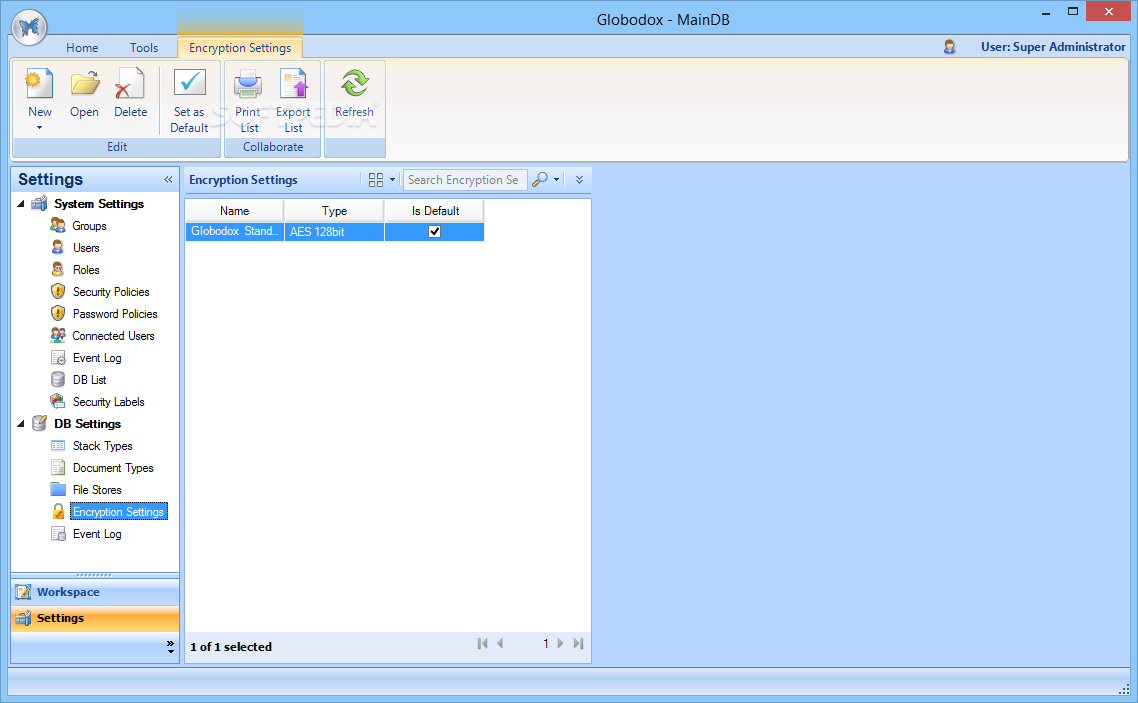Viewport: 1138px width, 703px height.
Task: Open the view layout dropdown arrow
Action: 393,180
